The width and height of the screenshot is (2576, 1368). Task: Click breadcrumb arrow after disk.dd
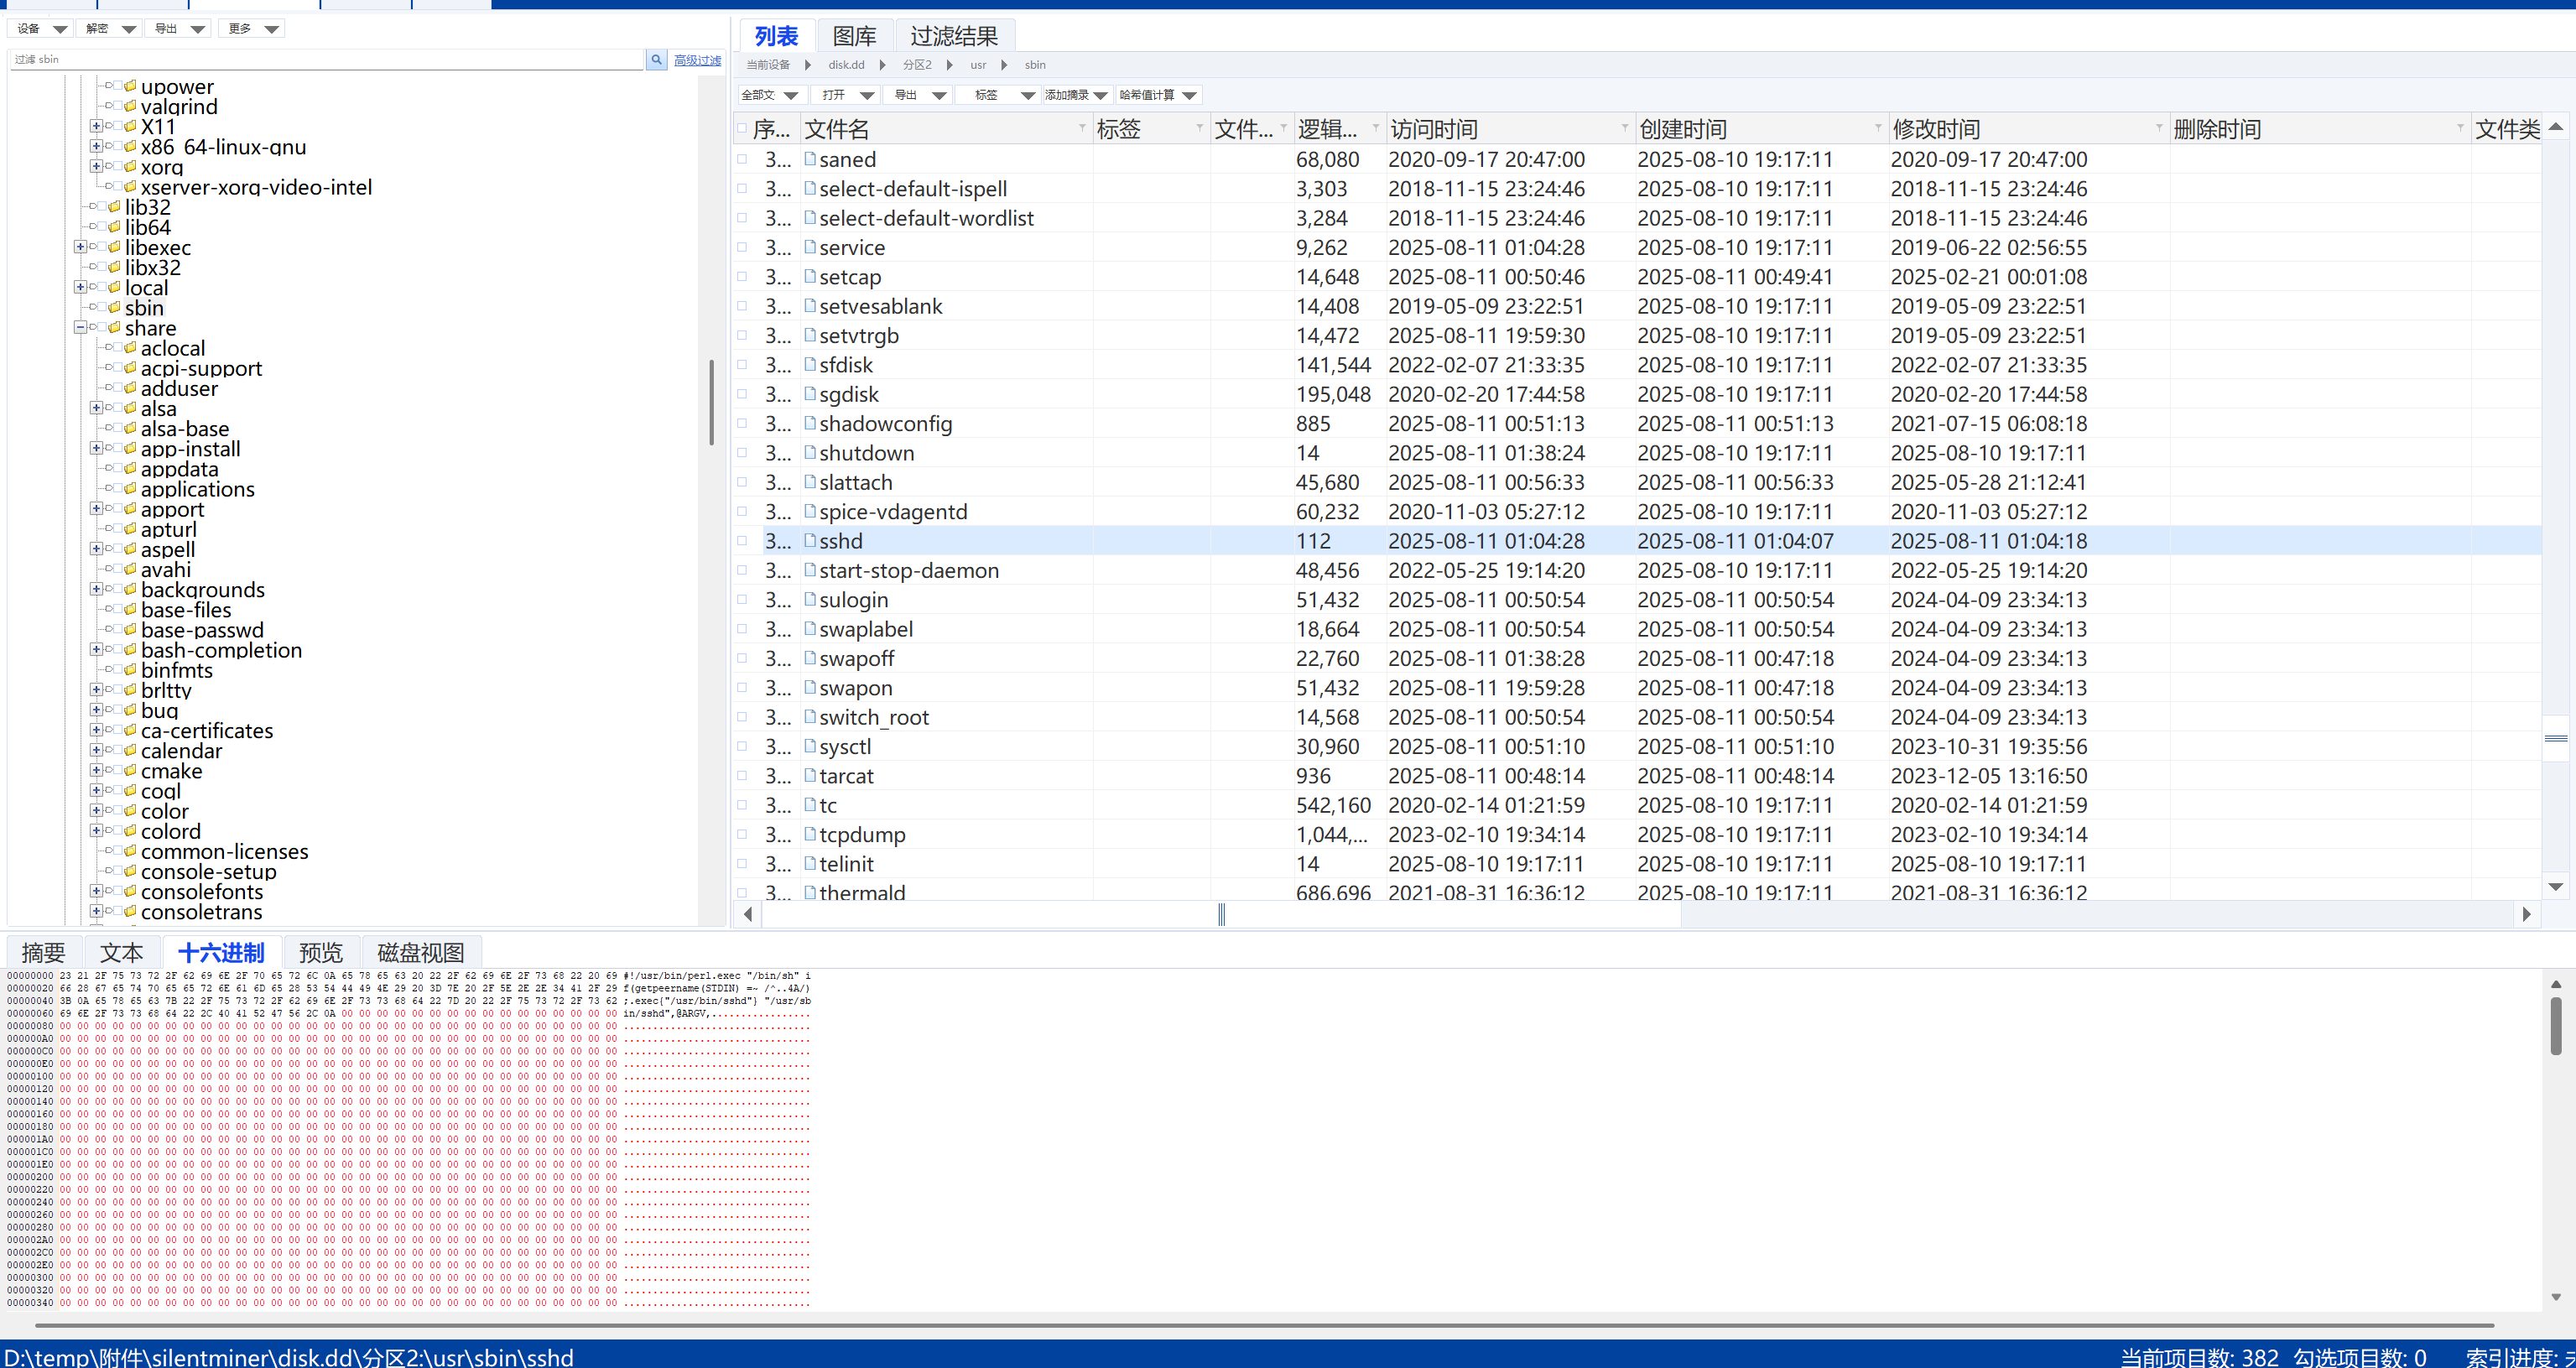coord(883,65)
